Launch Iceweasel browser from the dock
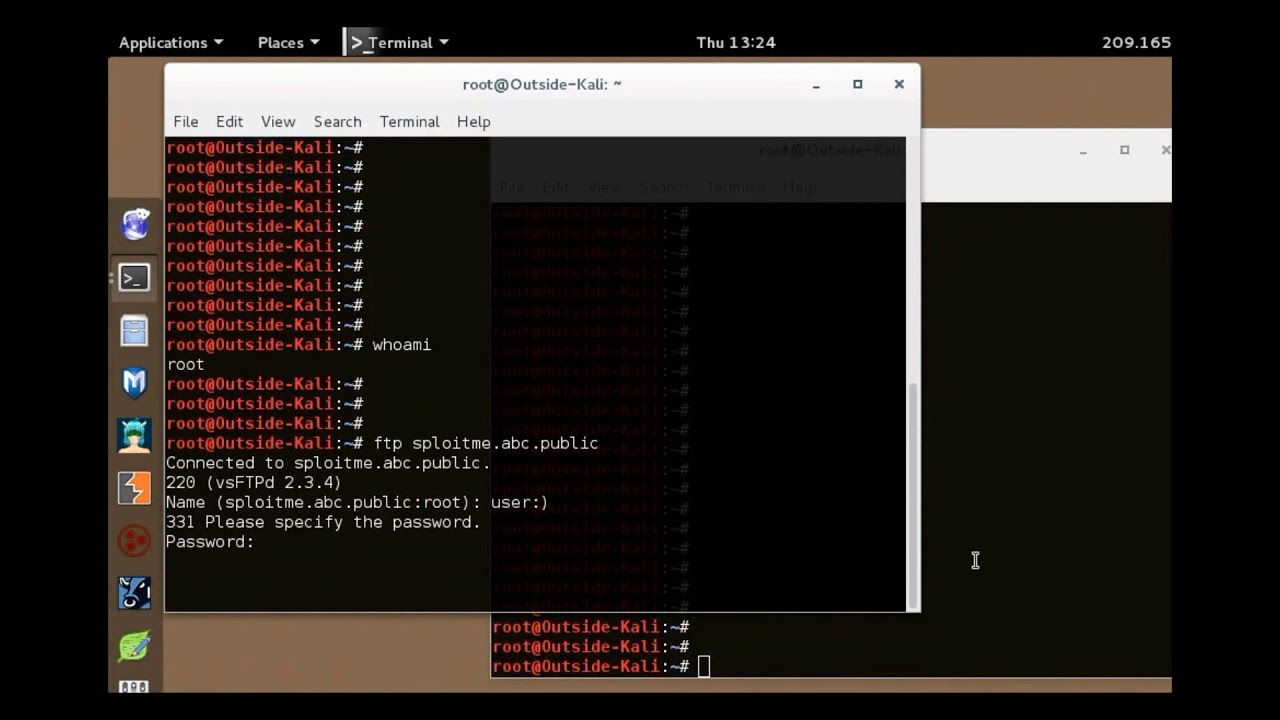The image size is (1280, 720). (135, 224)
